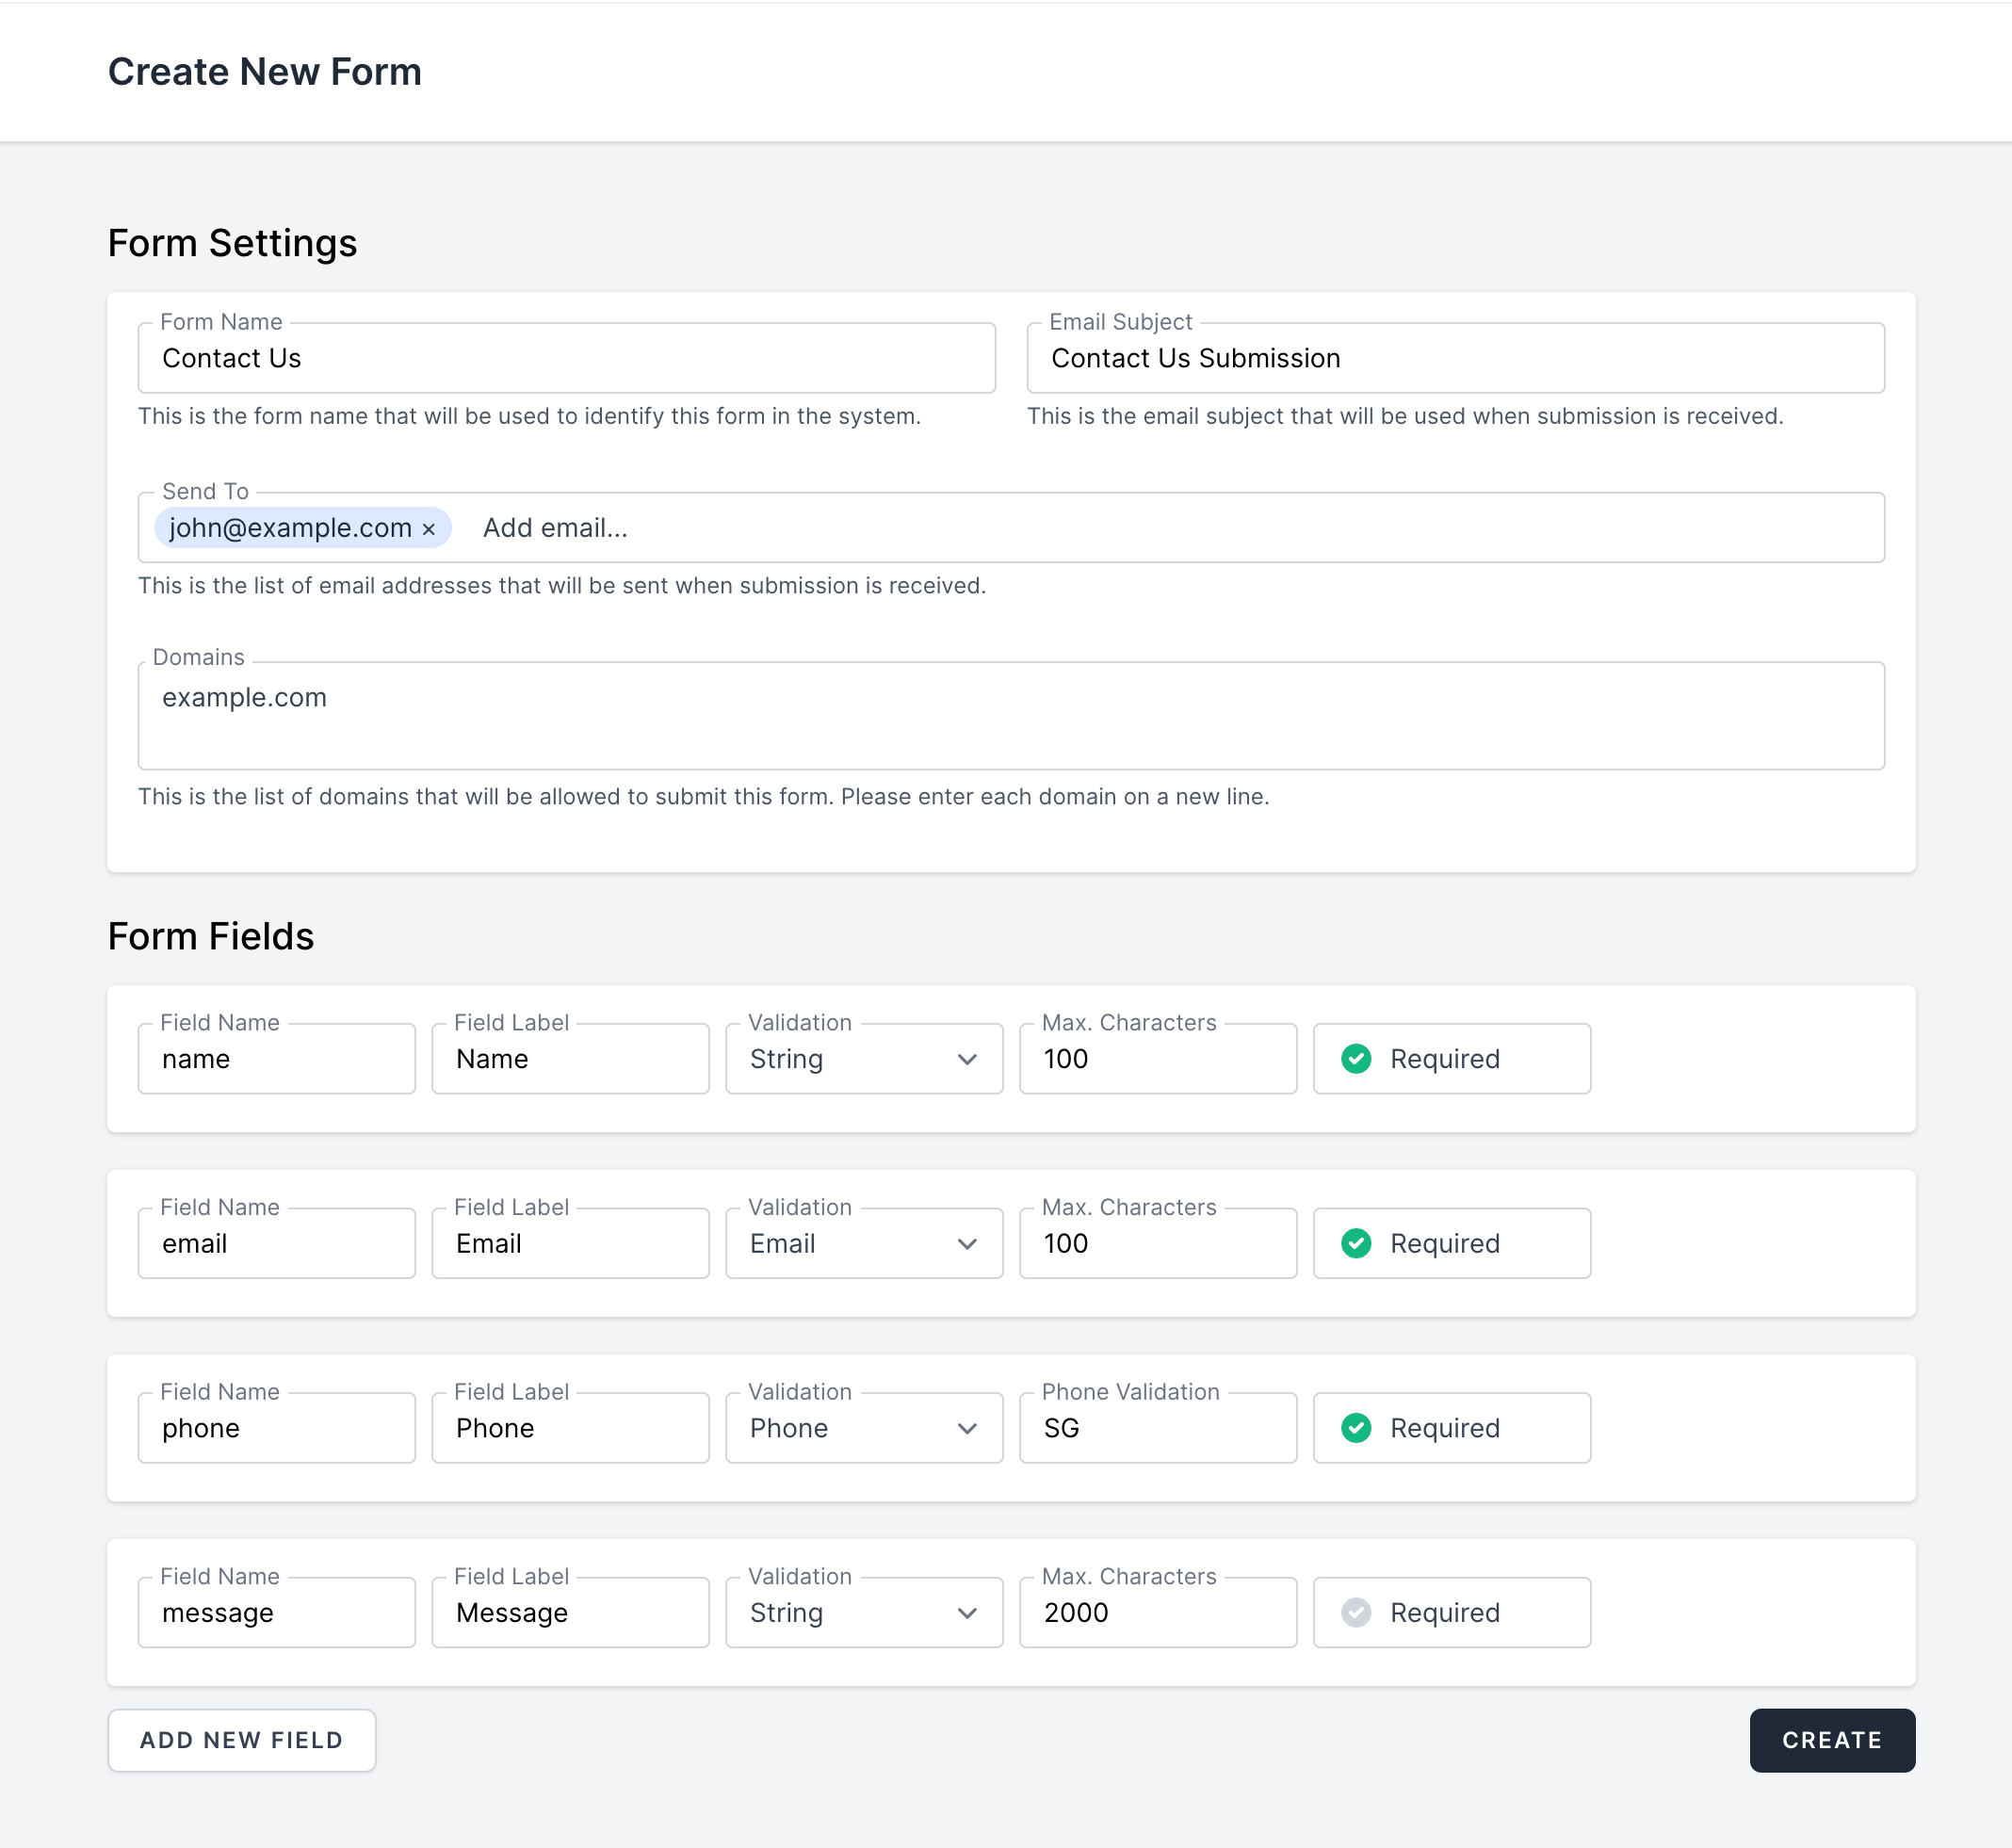The image size is (2012, 1848).
Task: Edit the Form Name input
Action: point(566,358)
